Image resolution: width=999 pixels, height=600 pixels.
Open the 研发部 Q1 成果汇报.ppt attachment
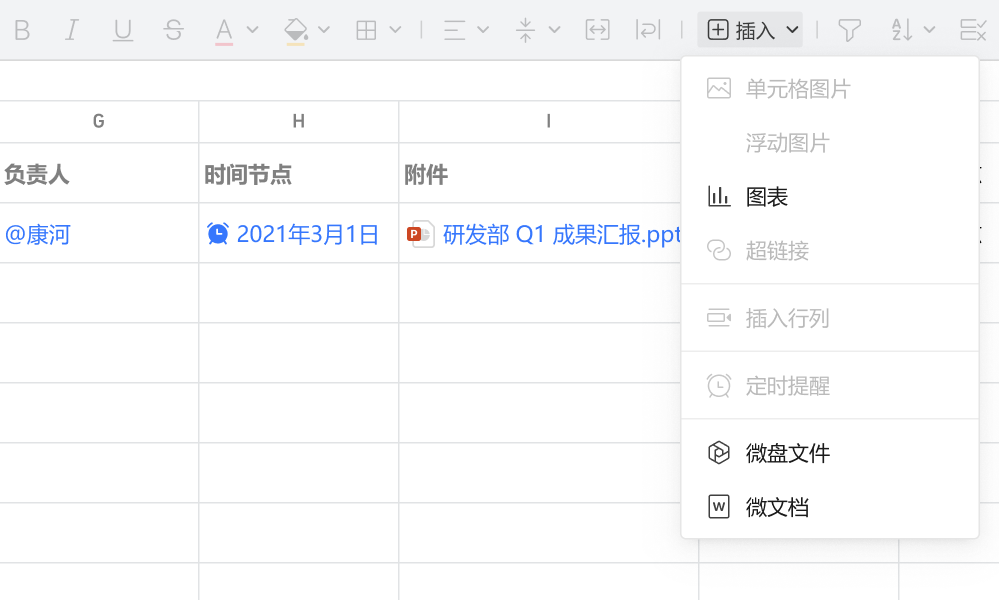[x=562, y=234]
